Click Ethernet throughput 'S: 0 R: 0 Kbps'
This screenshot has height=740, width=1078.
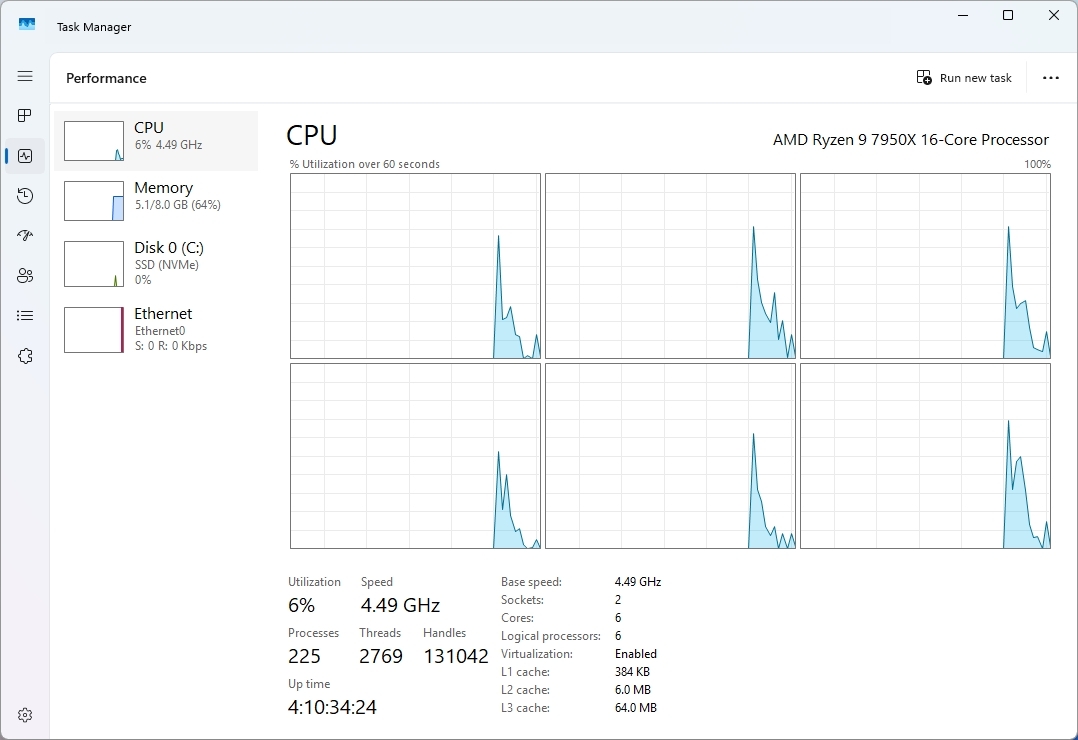point(170,346)
